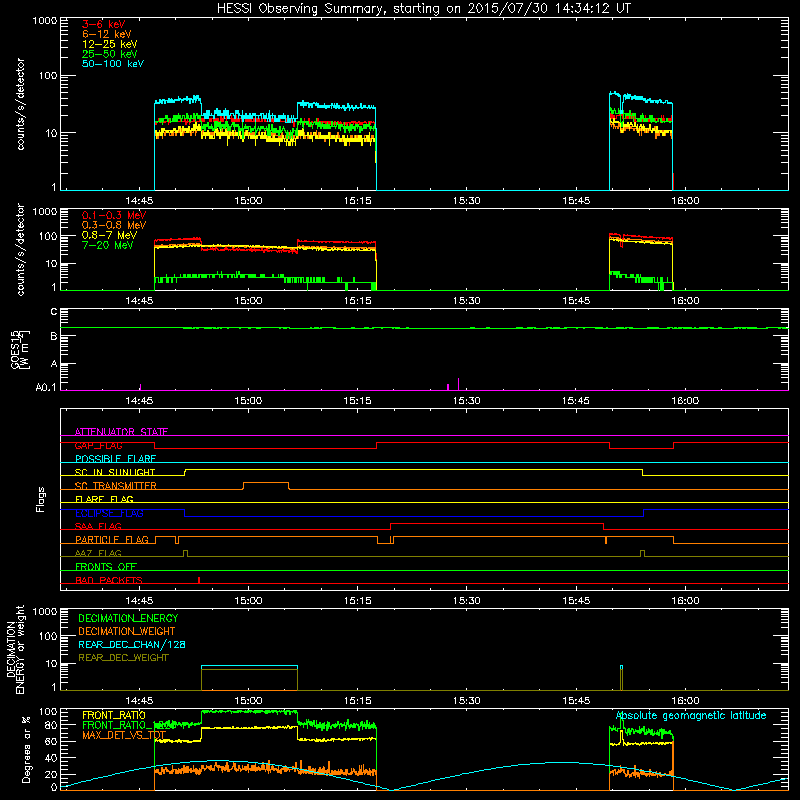Select the ECLIPSE_FLAG label

[x=109, y=513]
